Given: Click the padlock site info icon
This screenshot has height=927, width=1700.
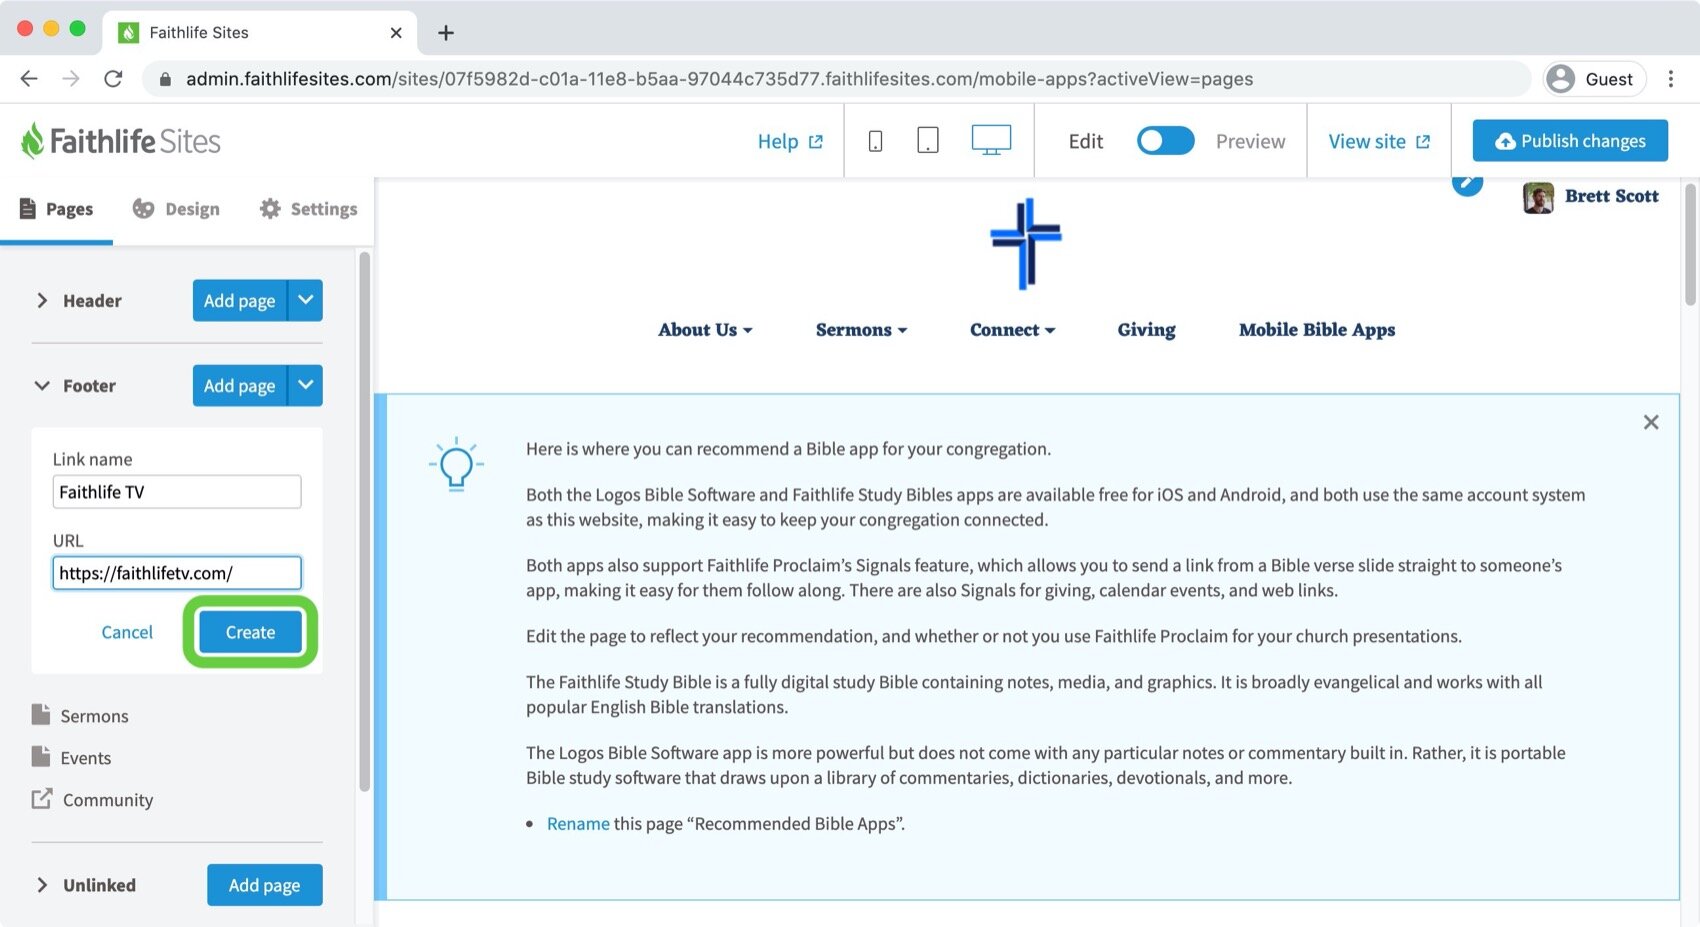Looking at the screenshot, I should tap(166, 79).
